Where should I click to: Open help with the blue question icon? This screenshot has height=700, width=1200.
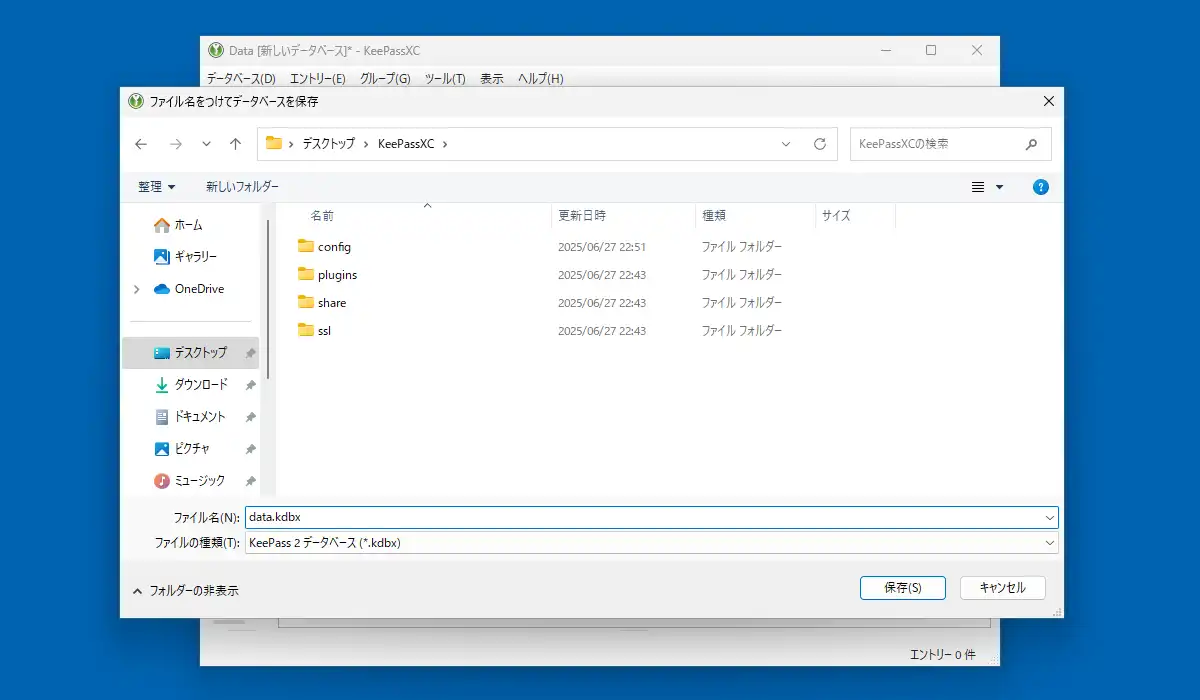tap(1041, 187)
